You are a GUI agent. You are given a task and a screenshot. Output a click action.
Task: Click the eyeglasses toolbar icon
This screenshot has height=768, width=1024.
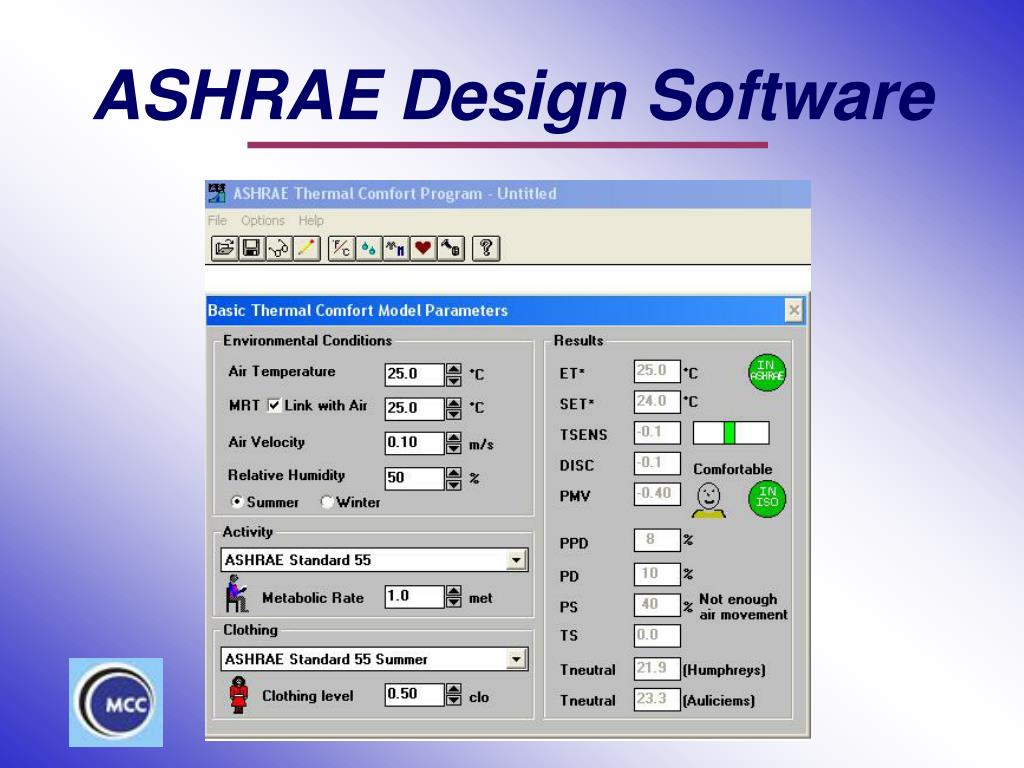(x=279, y=249)
